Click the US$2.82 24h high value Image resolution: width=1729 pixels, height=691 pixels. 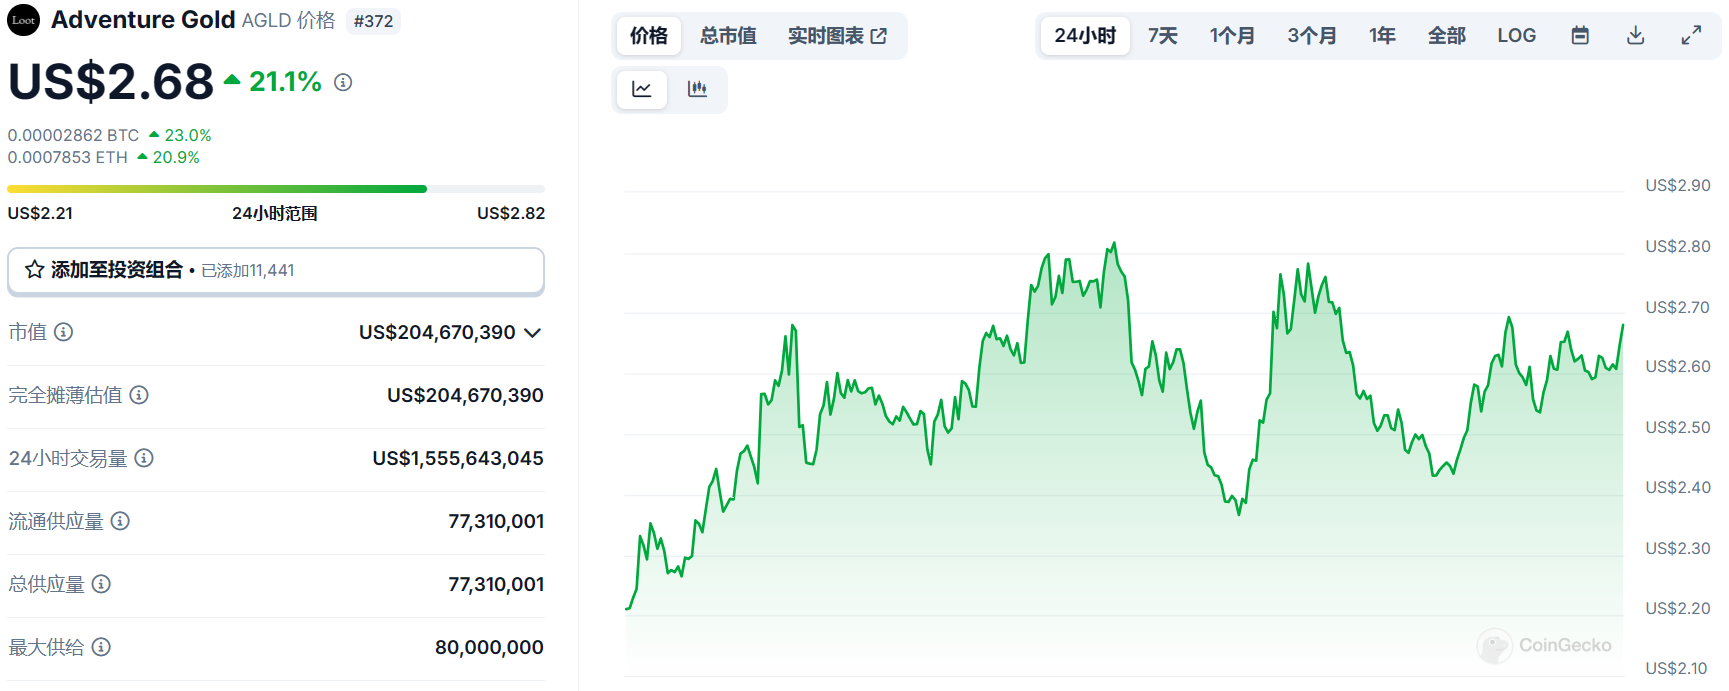[x=511, y=213]
